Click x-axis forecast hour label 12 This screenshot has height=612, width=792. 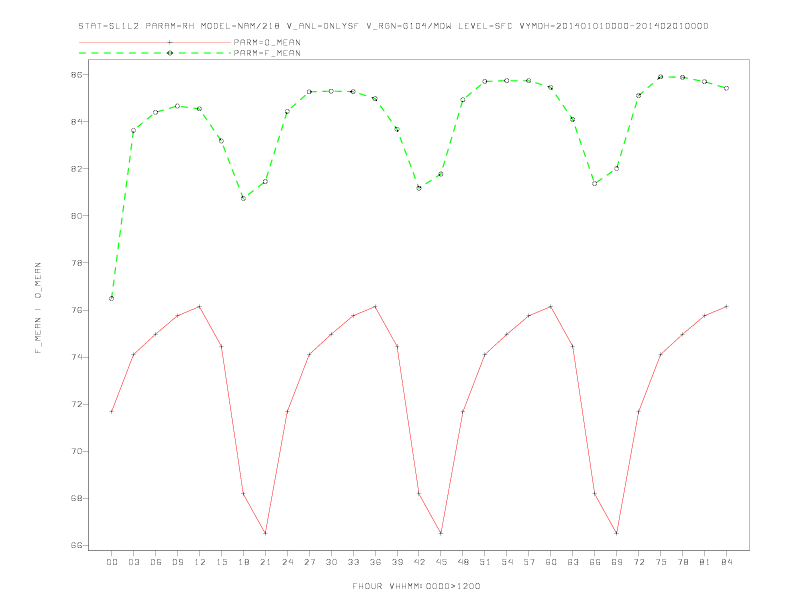coord(200,562)
